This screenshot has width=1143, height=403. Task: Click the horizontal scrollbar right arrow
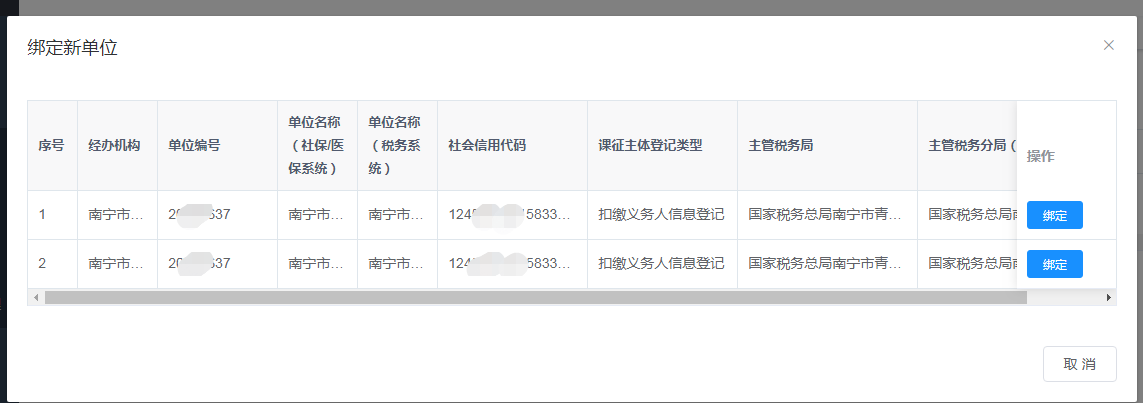pyautogui.click(x=1108, y=297)
